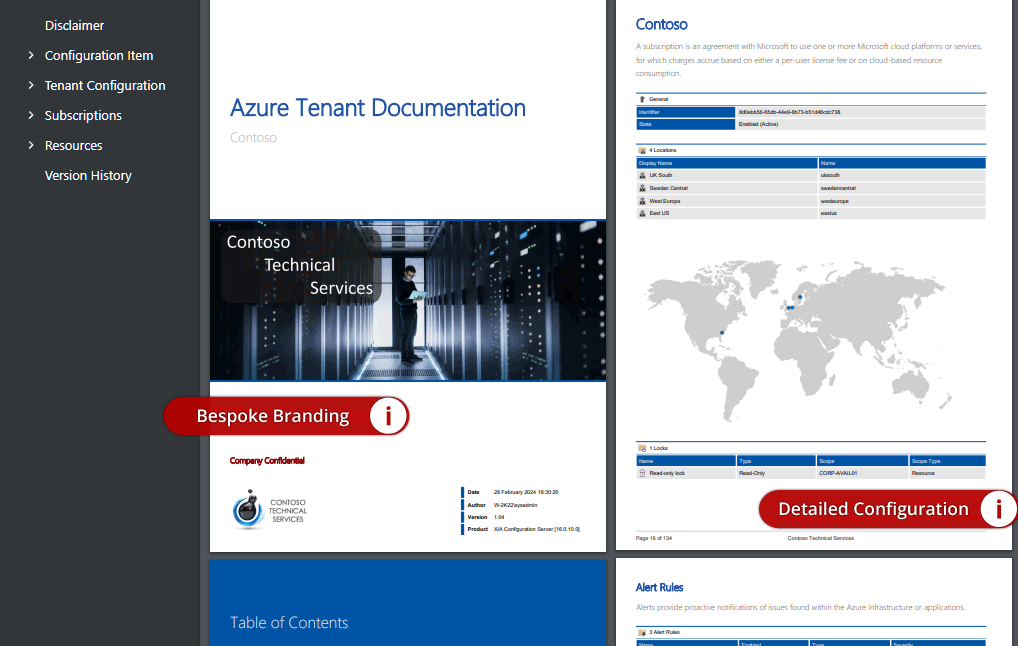The width and height of the screenshot is (1018, 646).
Task: Click the Sweden Central location row icon
Action: (x=642, y=188)
